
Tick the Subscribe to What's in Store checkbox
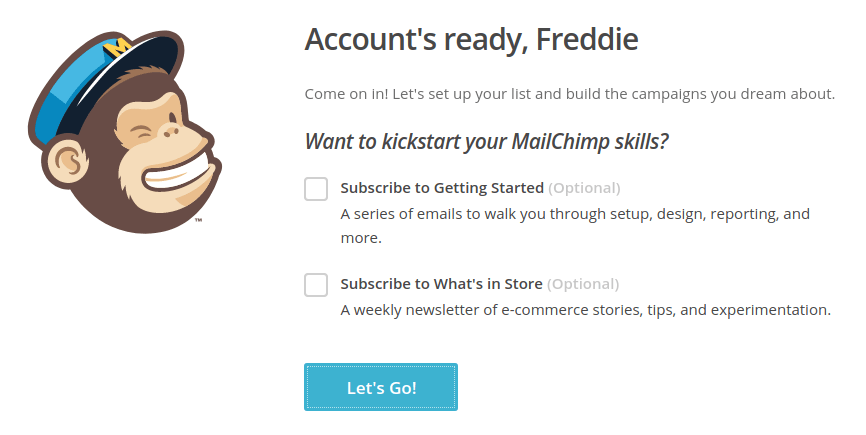316,285
